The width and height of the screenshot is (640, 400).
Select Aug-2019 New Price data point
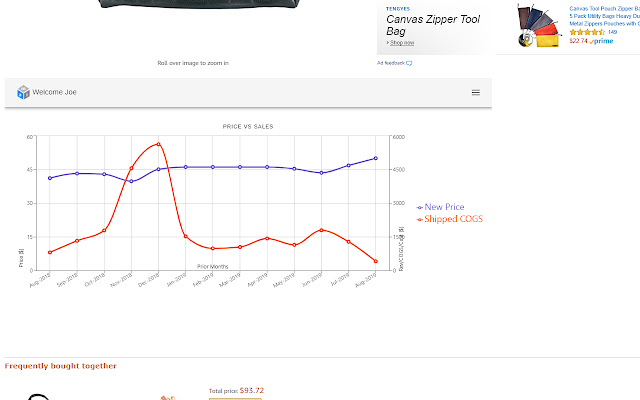pos(376,158)
